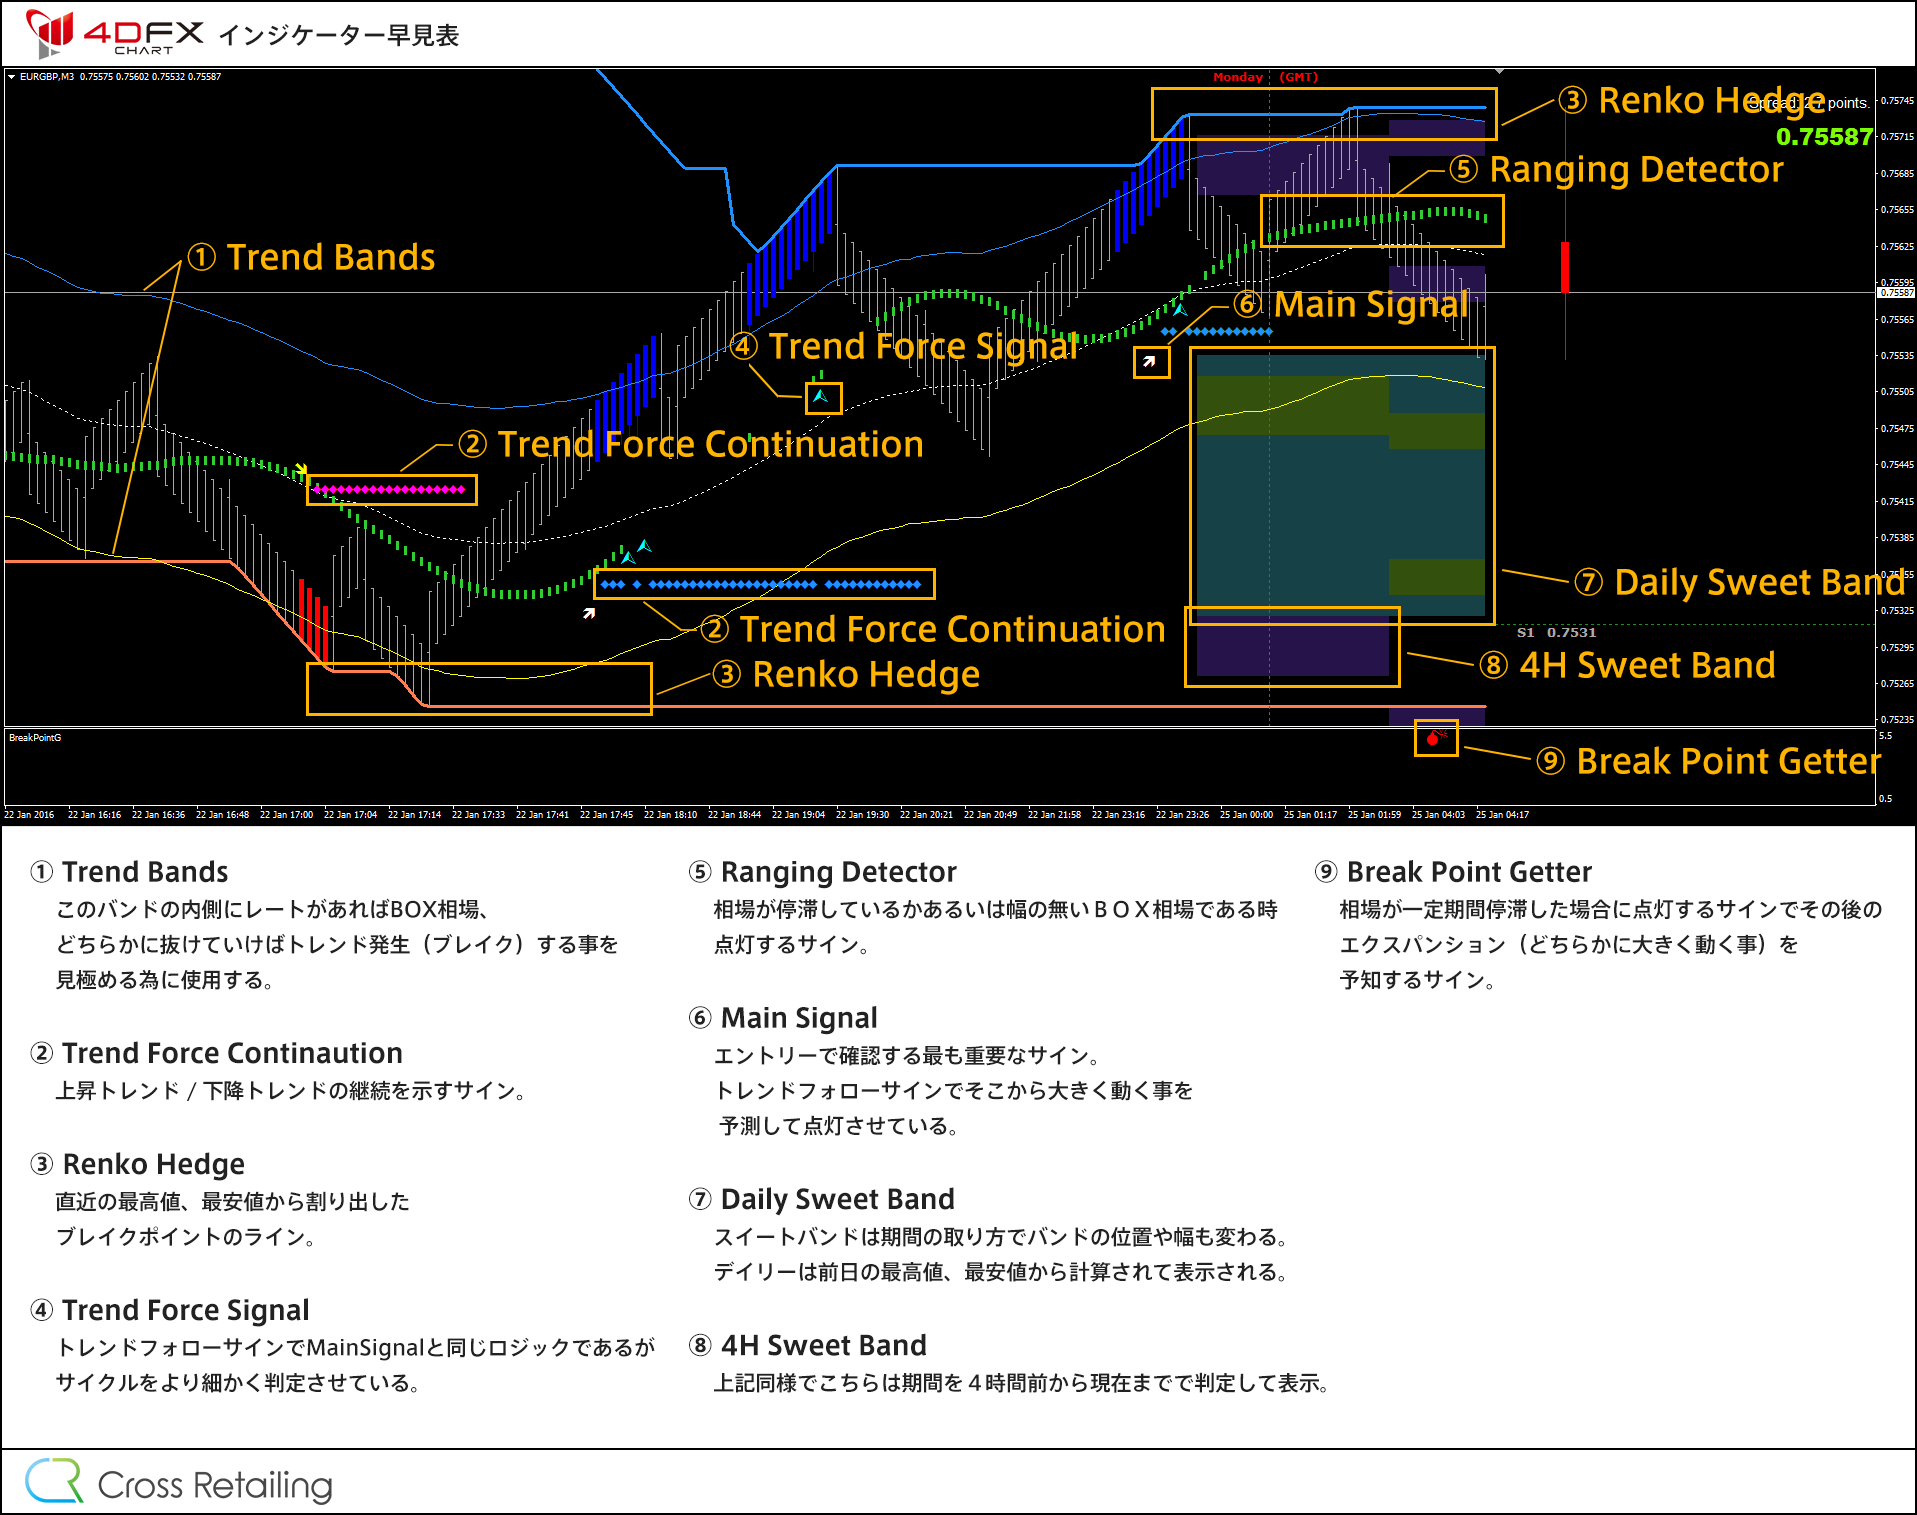Select the Main Signal cyan arrow icon
This screenshot has width=1917, height=1515.
(x=1178, y=310)
